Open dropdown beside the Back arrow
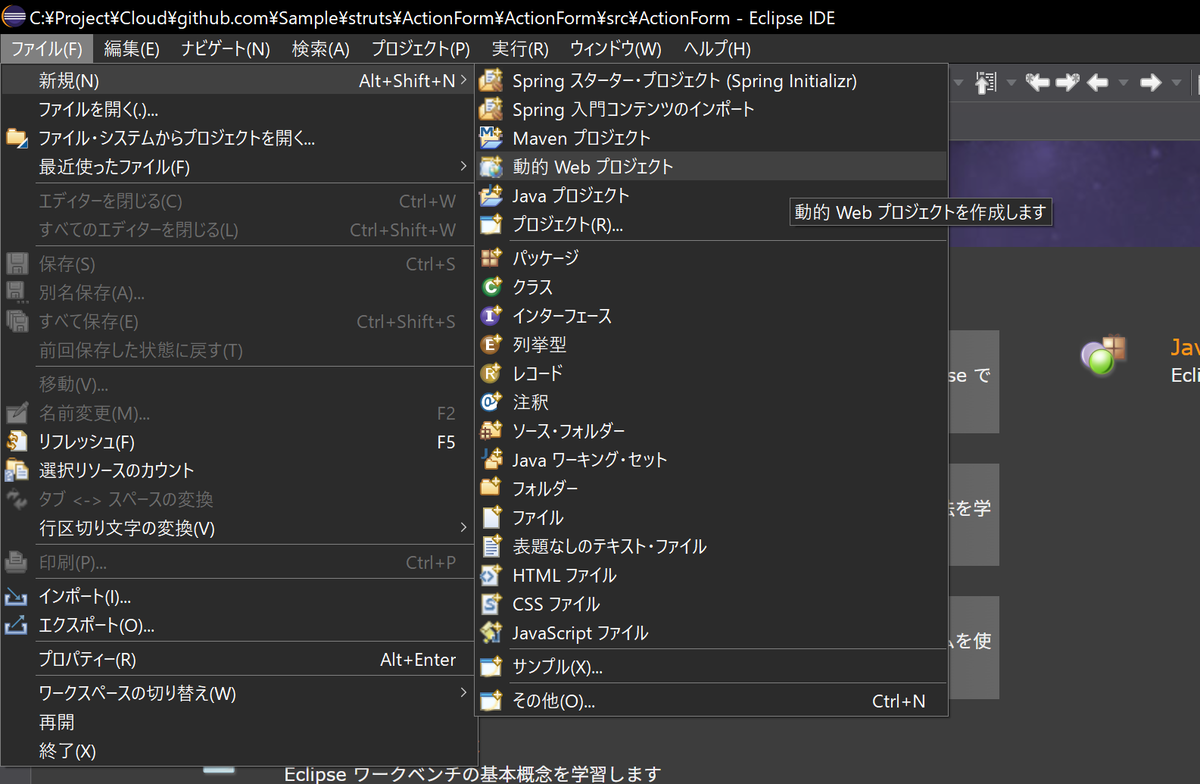Image resolution: width=1200 pixels, height=784 pixels. tap(1123, 83)
